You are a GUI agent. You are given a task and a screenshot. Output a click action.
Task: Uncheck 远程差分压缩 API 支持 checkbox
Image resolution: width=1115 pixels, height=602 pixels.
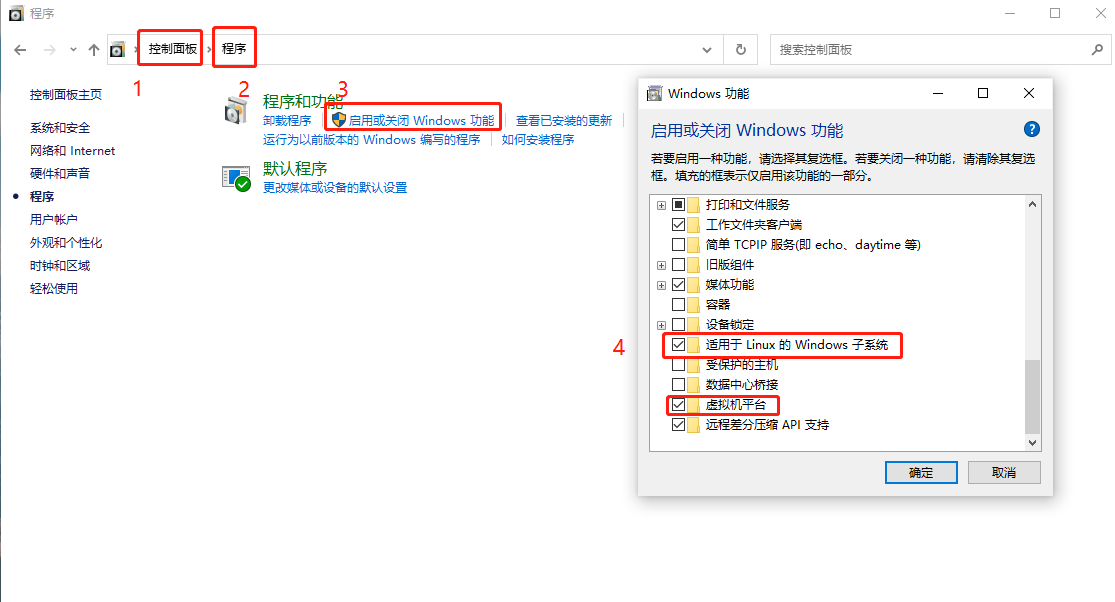click(x=678, y=424)
